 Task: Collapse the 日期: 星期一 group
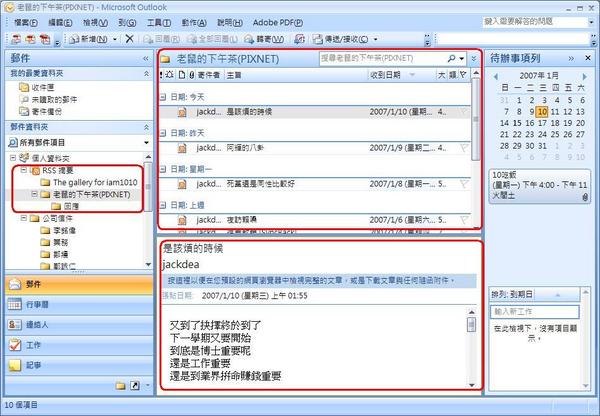click(163, 169)
